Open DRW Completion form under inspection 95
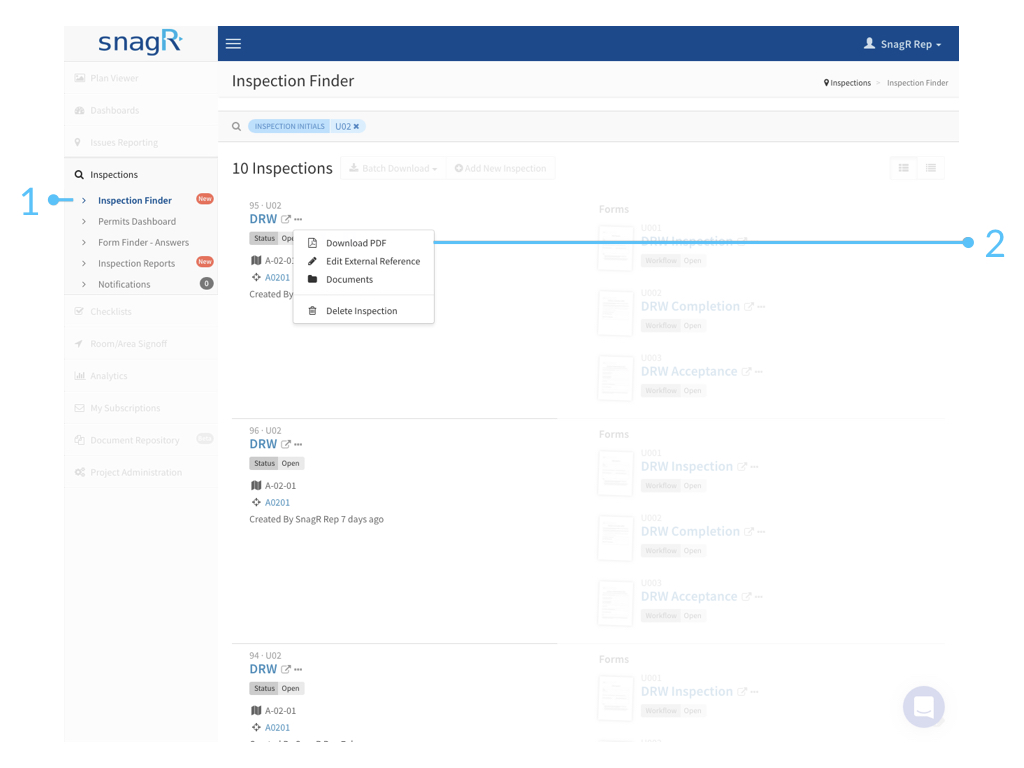 pos(690,306)
